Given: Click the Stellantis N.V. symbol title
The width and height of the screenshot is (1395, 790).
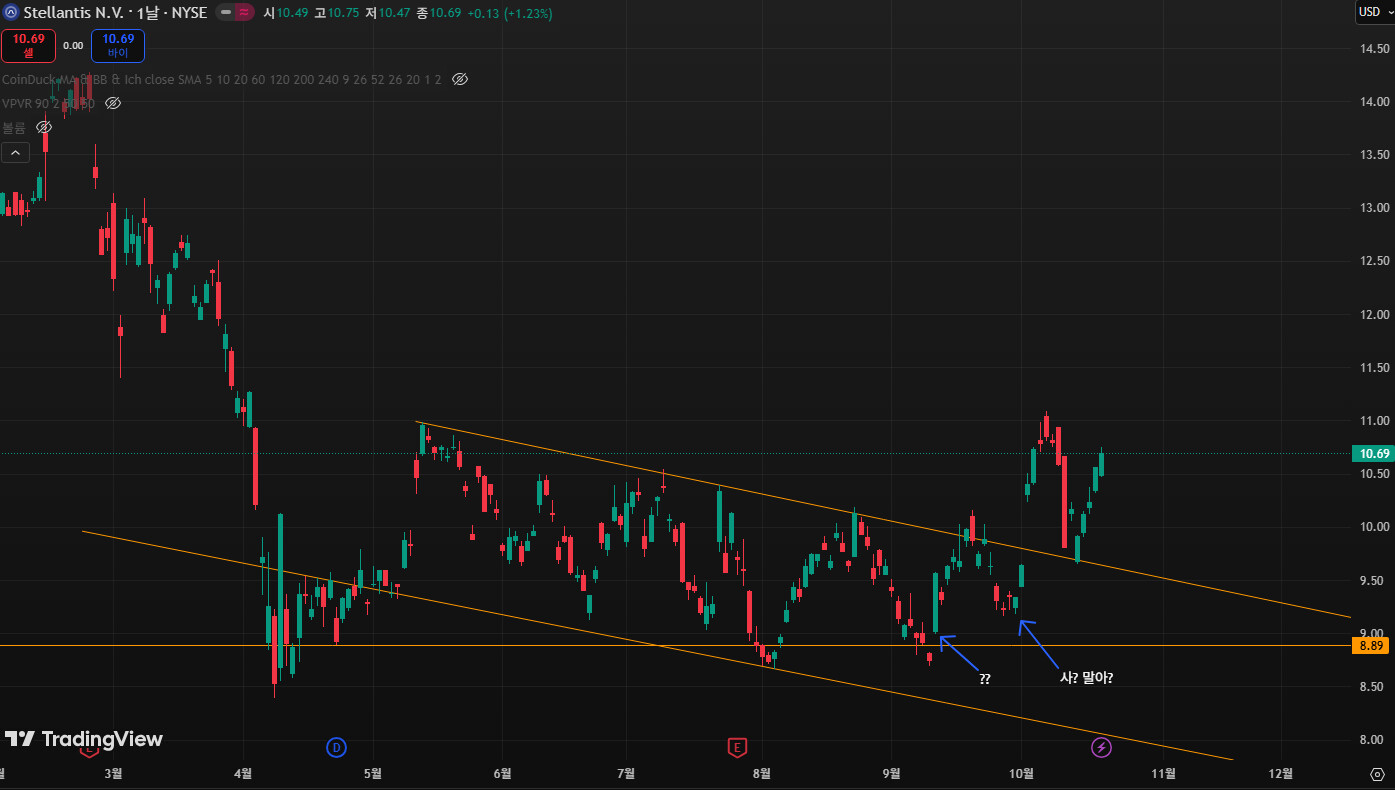Looking at the screenshot, I should coord(74,13).
